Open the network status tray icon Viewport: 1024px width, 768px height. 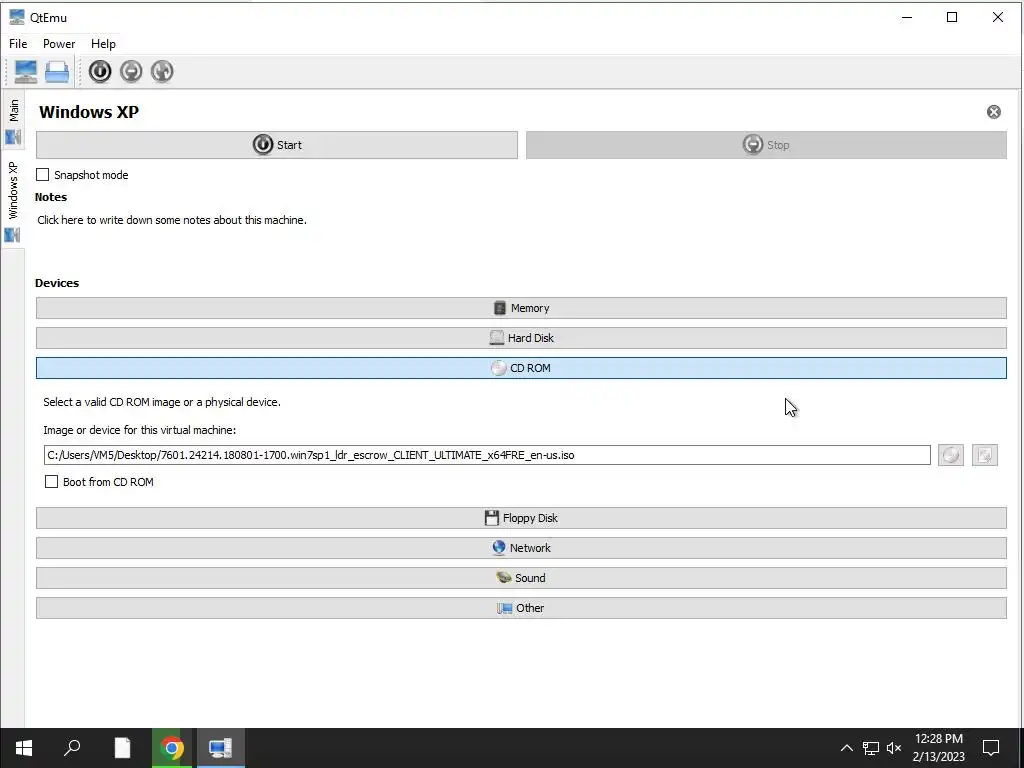tap(871, 748)
